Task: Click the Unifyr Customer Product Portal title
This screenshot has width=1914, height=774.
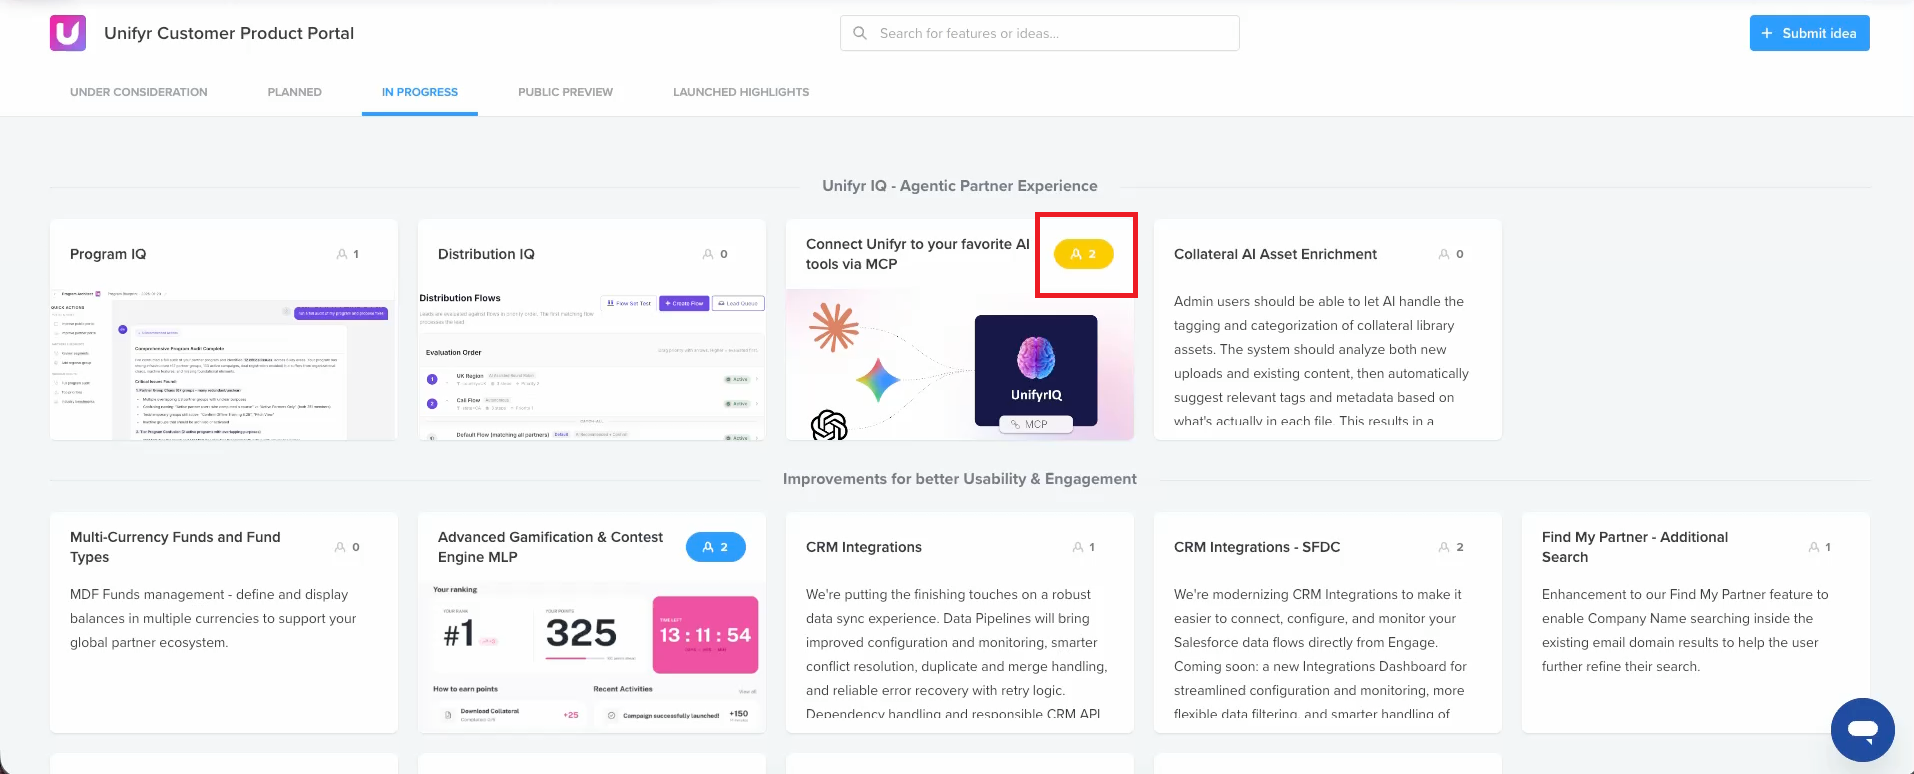Action: click(229, 33)
